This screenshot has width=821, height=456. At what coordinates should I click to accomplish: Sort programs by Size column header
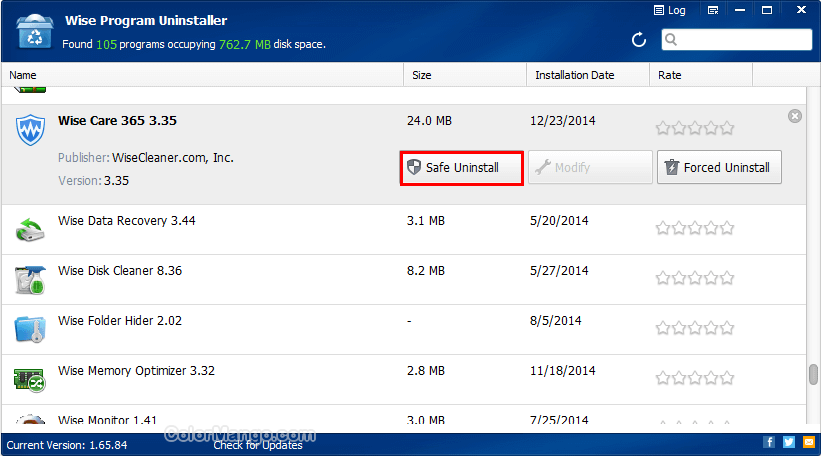465,75
